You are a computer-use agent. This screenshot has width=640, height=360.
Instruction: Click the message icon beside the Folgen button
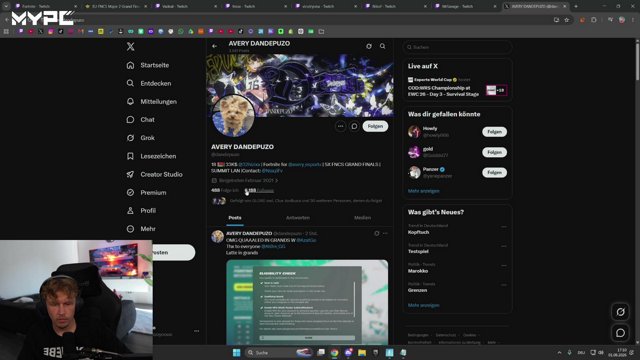tap(354, 126)
